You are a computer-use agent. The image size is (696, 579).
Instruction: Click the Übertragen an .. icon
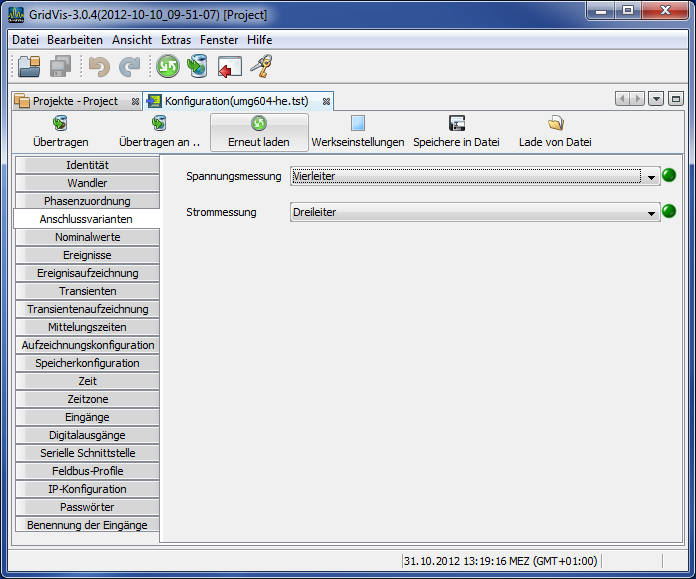[159, 123]
